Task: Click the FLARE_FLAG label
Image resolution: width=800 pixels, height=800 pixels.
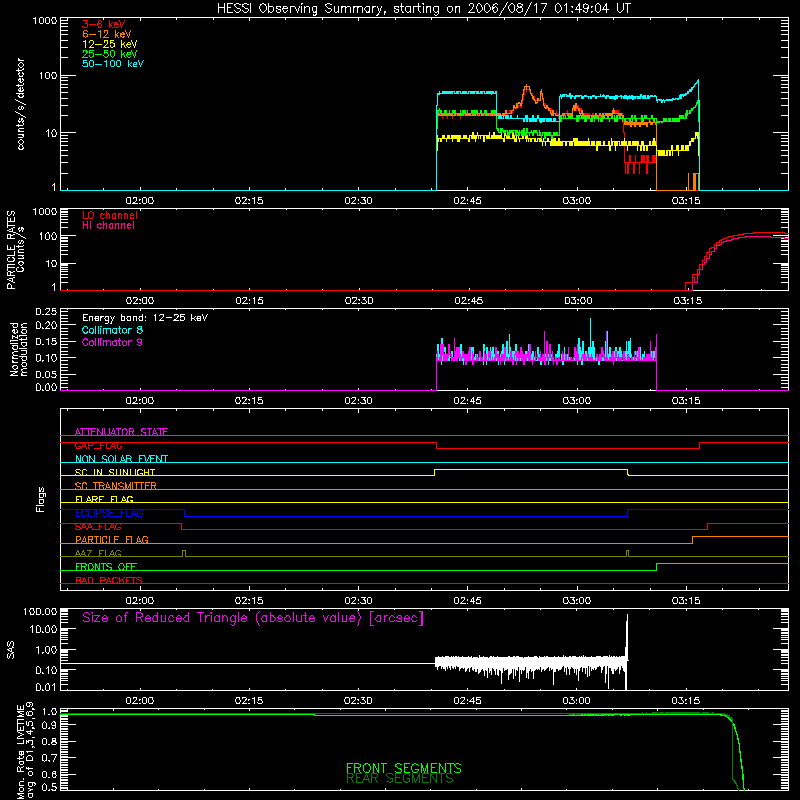Action: [104, 499]
